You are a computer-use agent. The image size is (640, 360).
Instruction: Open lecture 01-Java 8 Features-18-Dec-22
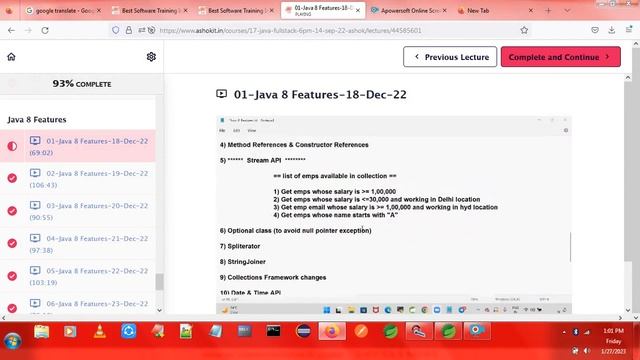[89, 146]
